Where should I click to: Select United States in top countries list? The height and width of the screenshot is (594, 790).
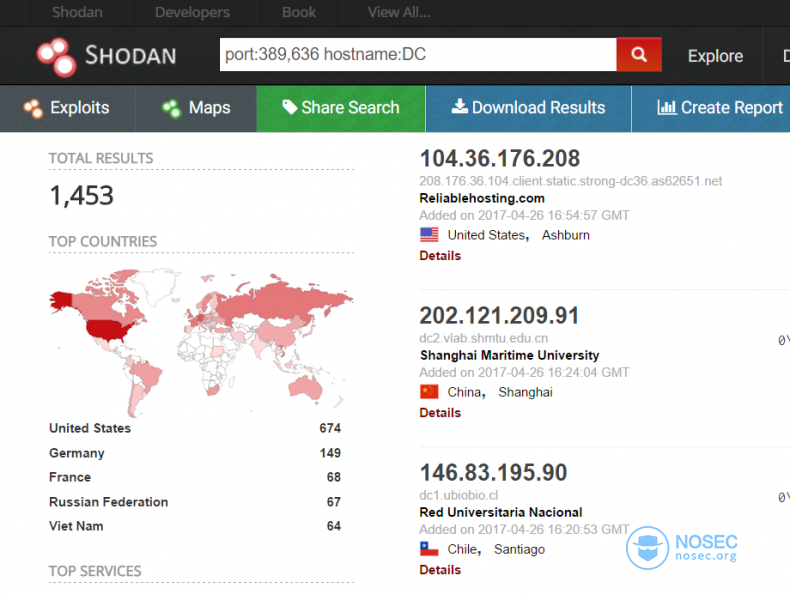click(90, 428)
